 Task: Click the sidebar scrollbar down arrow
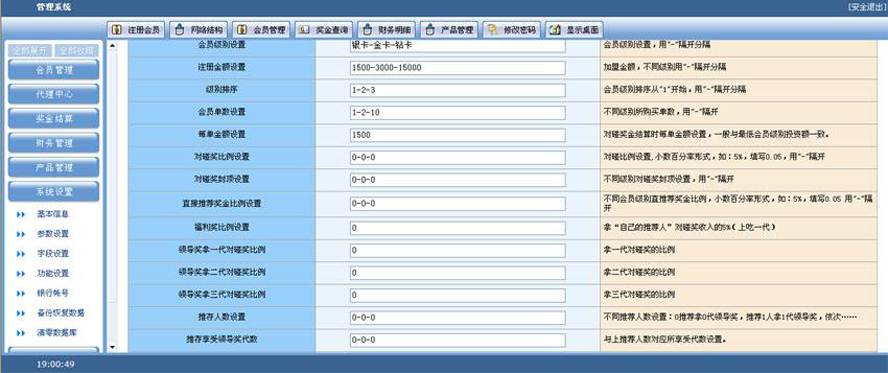pos(112,346)
